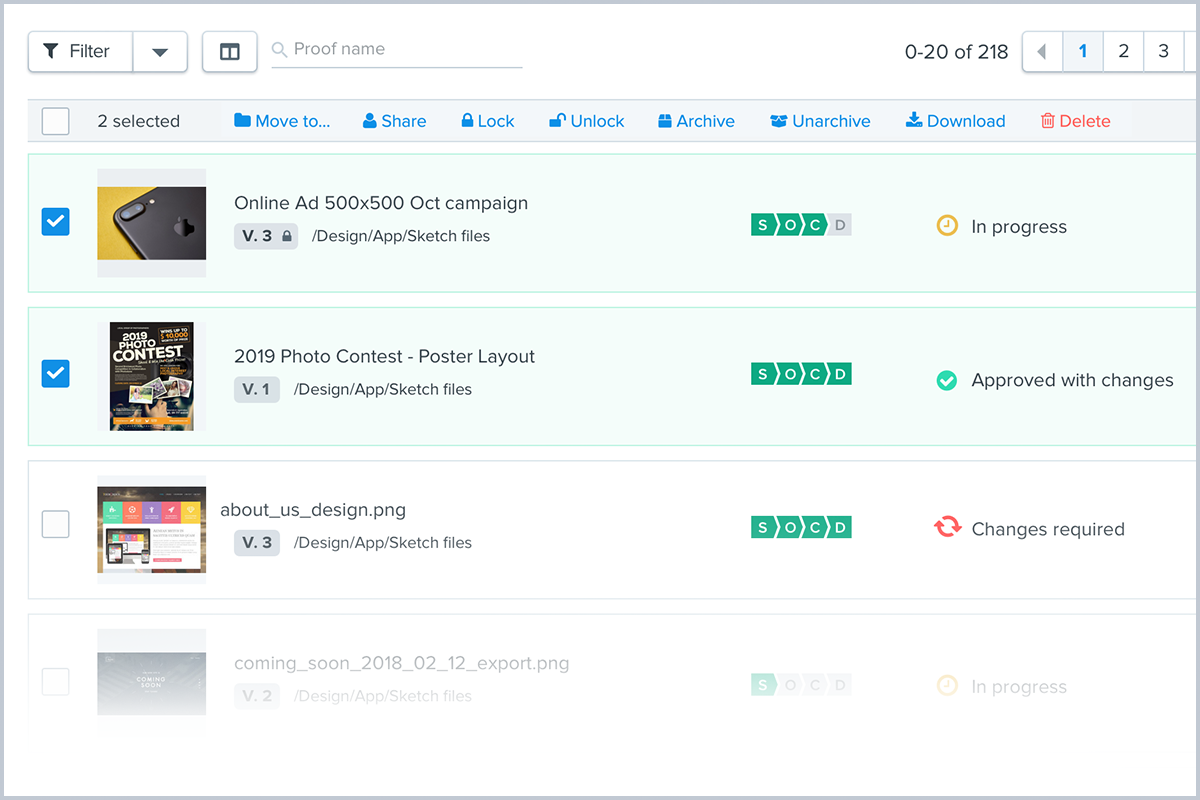Open the V. 1 version badge
Screen dimensions: 1200x800
tap(257, 389)
